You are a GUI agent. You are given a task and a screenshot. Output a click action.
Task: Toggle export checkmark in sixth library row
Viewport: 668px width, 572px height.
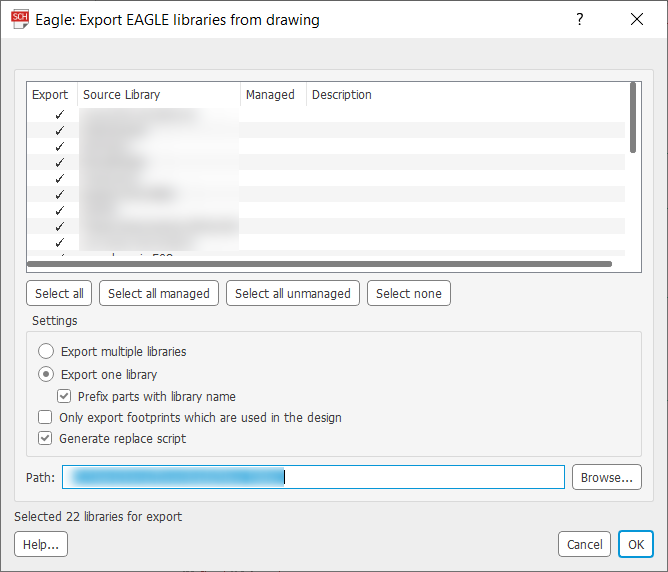(60, 194)
